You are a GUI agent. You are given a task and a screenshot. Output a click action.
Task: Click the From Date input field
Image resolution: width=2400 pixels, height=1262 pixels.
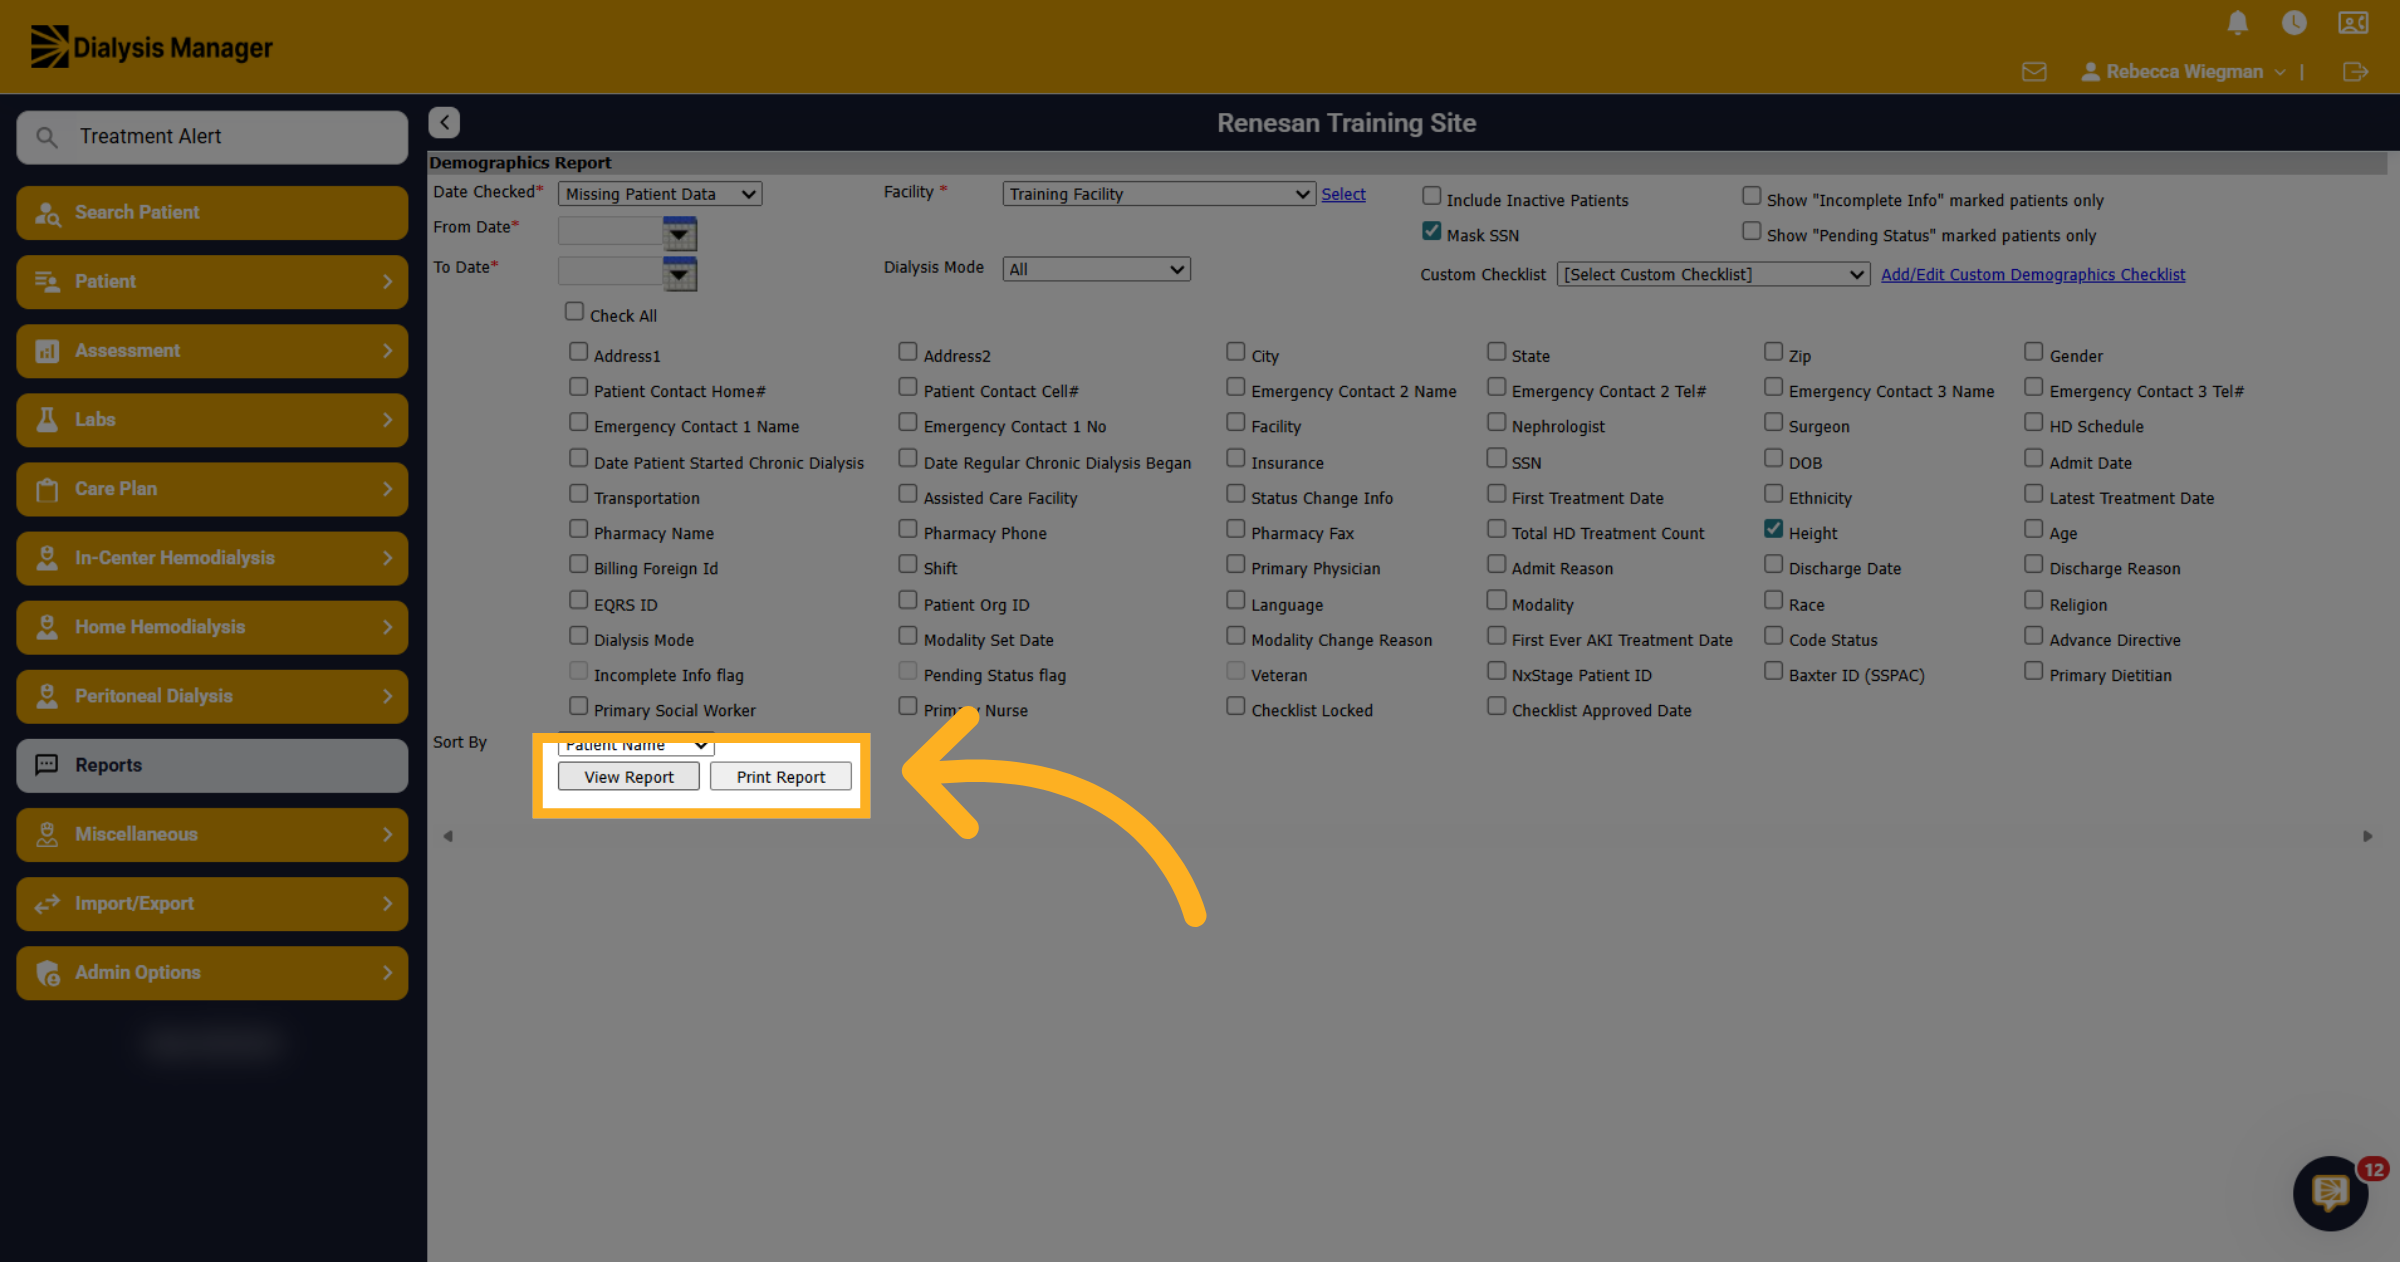coord(610,231)
